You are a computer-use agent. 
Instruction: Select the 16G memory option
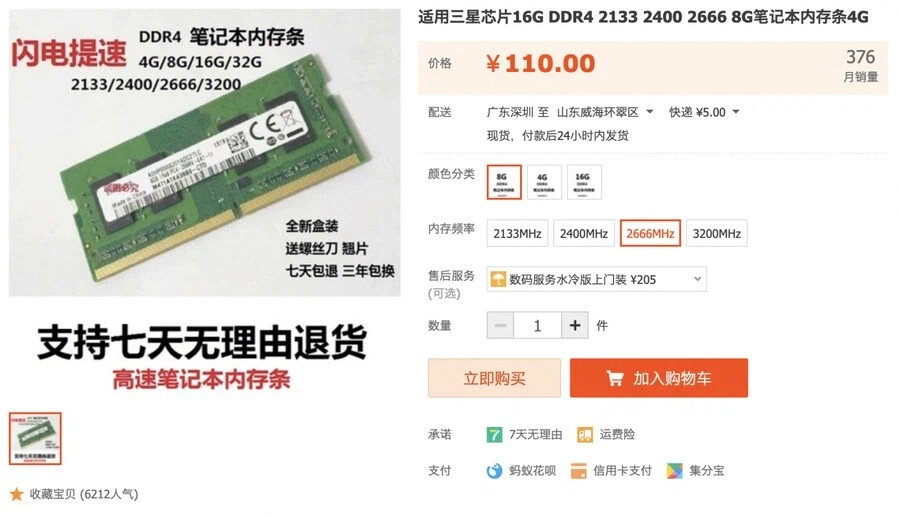(x=584, y=183)
